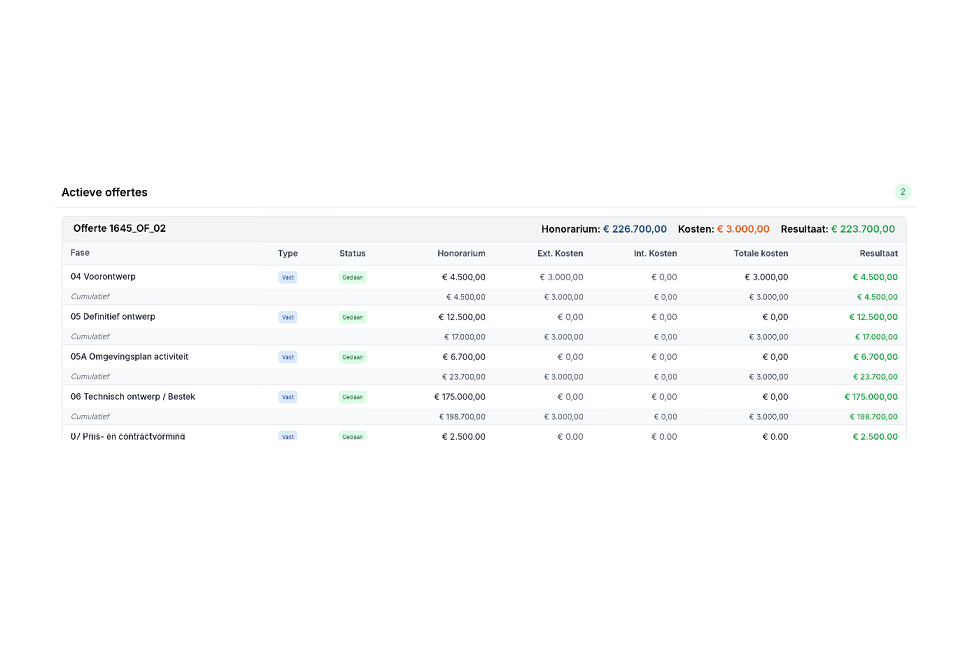Click the Actieve offertes section heading
Screen dimensions: 980x654
pos(104,193)
